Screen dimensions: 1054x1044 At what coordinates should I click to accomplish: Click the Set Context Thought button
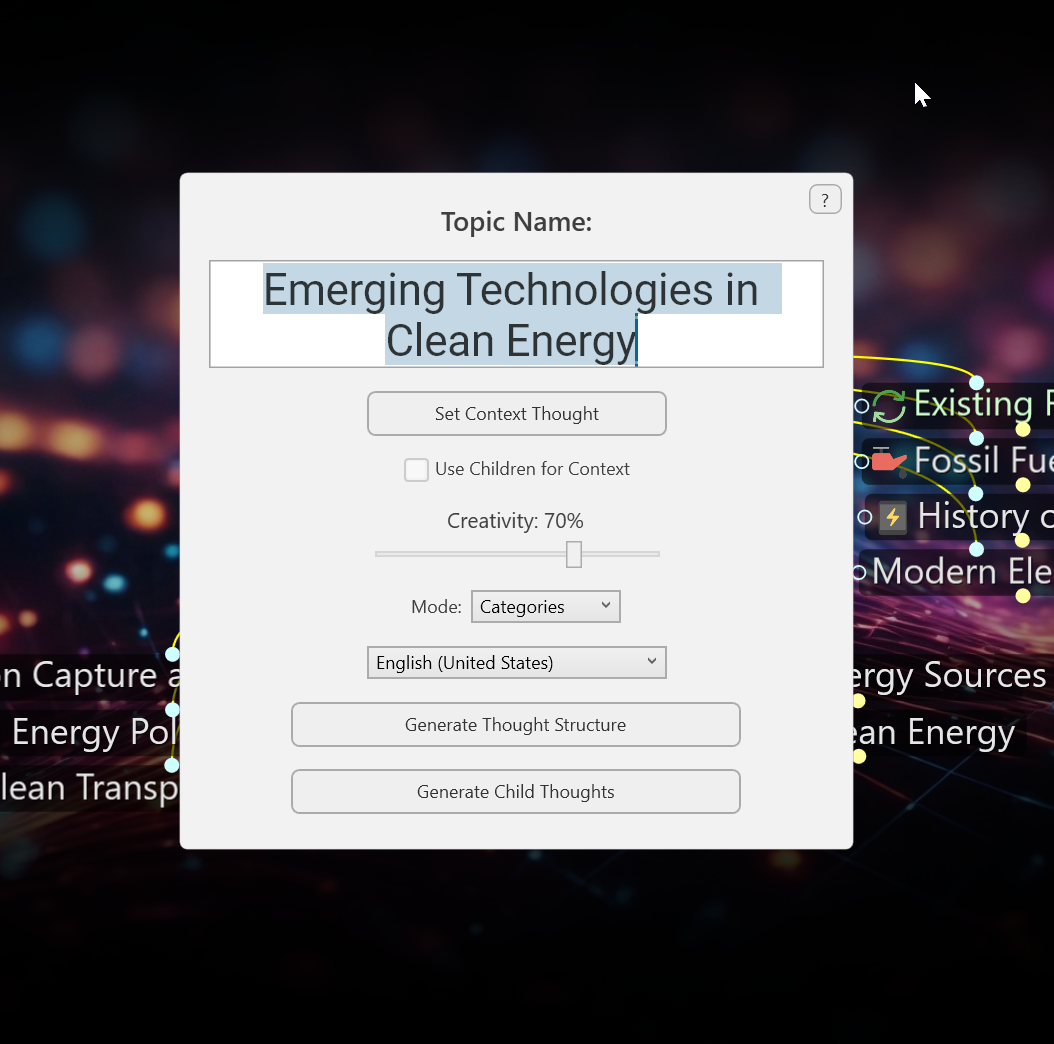coord(516,414)
